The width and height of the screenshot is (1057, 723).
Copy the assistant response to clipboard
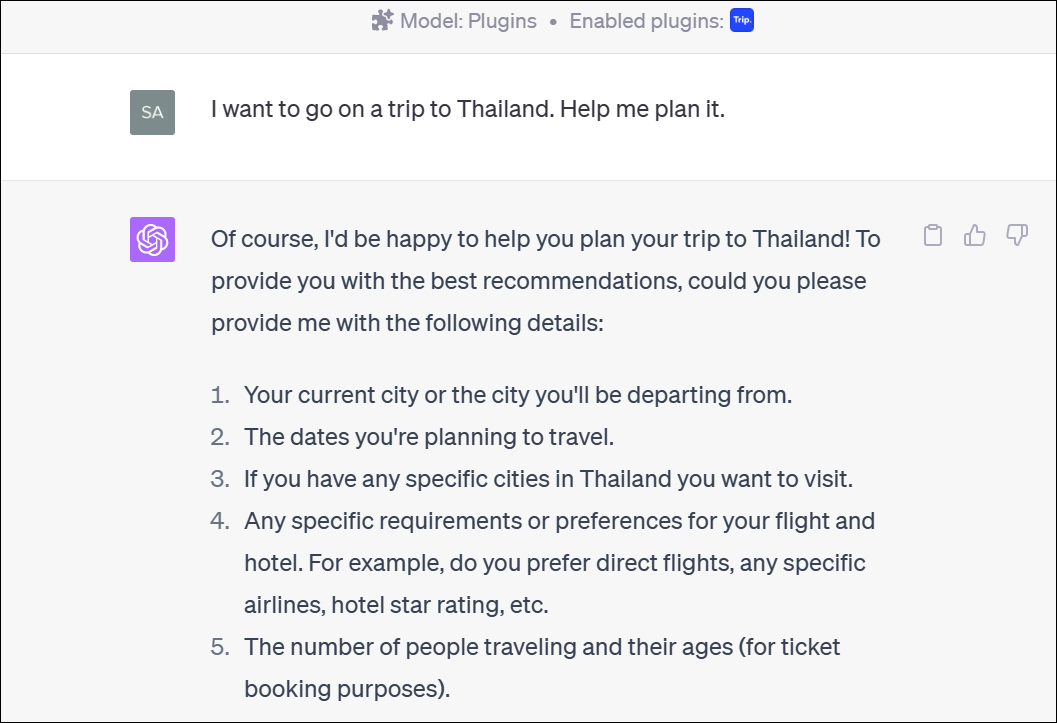coord(932,236)
